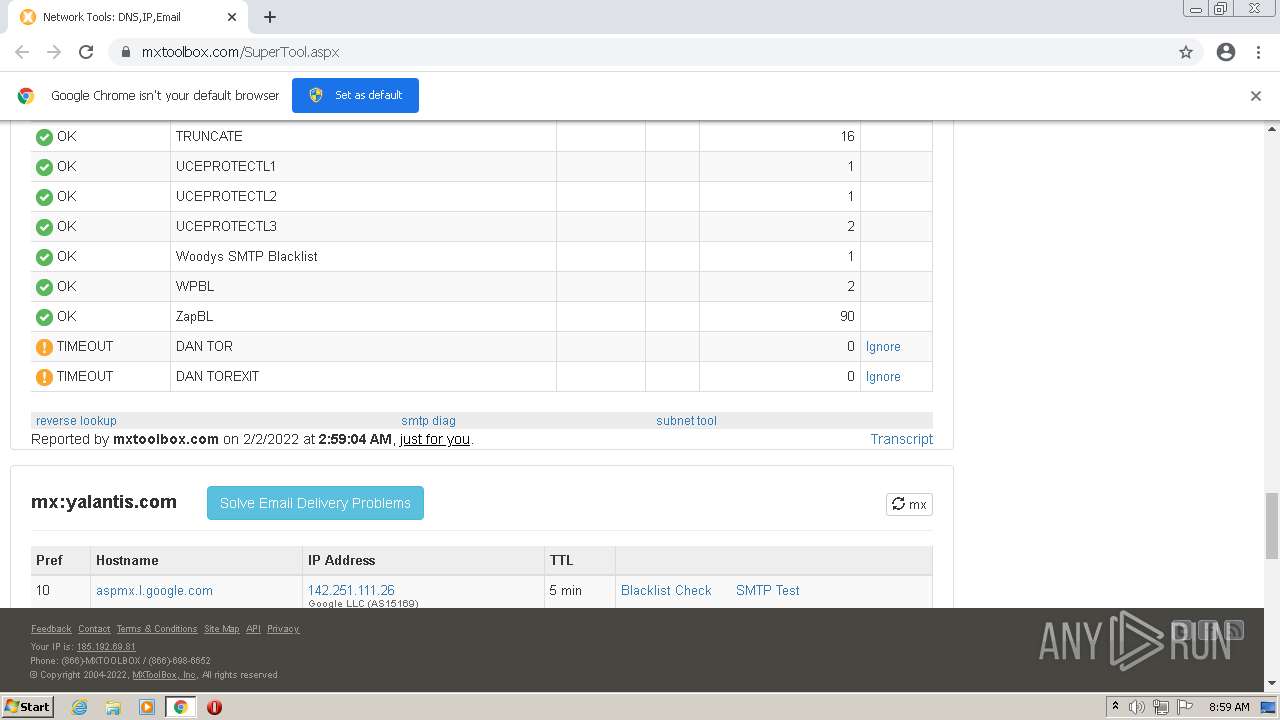Open the Site Map footer link
This screenshot has height=720, width=1280.
click(x=221, y=629)
